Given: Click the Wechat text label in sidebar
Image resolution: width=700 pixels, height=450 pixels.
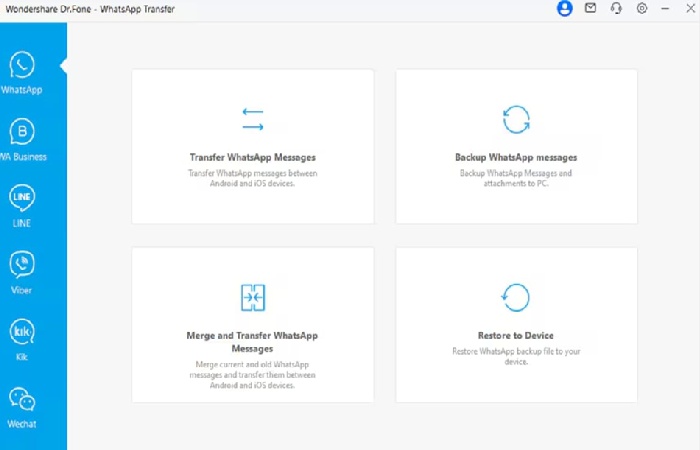Looking at the screenshot, I should coord(21,424).
